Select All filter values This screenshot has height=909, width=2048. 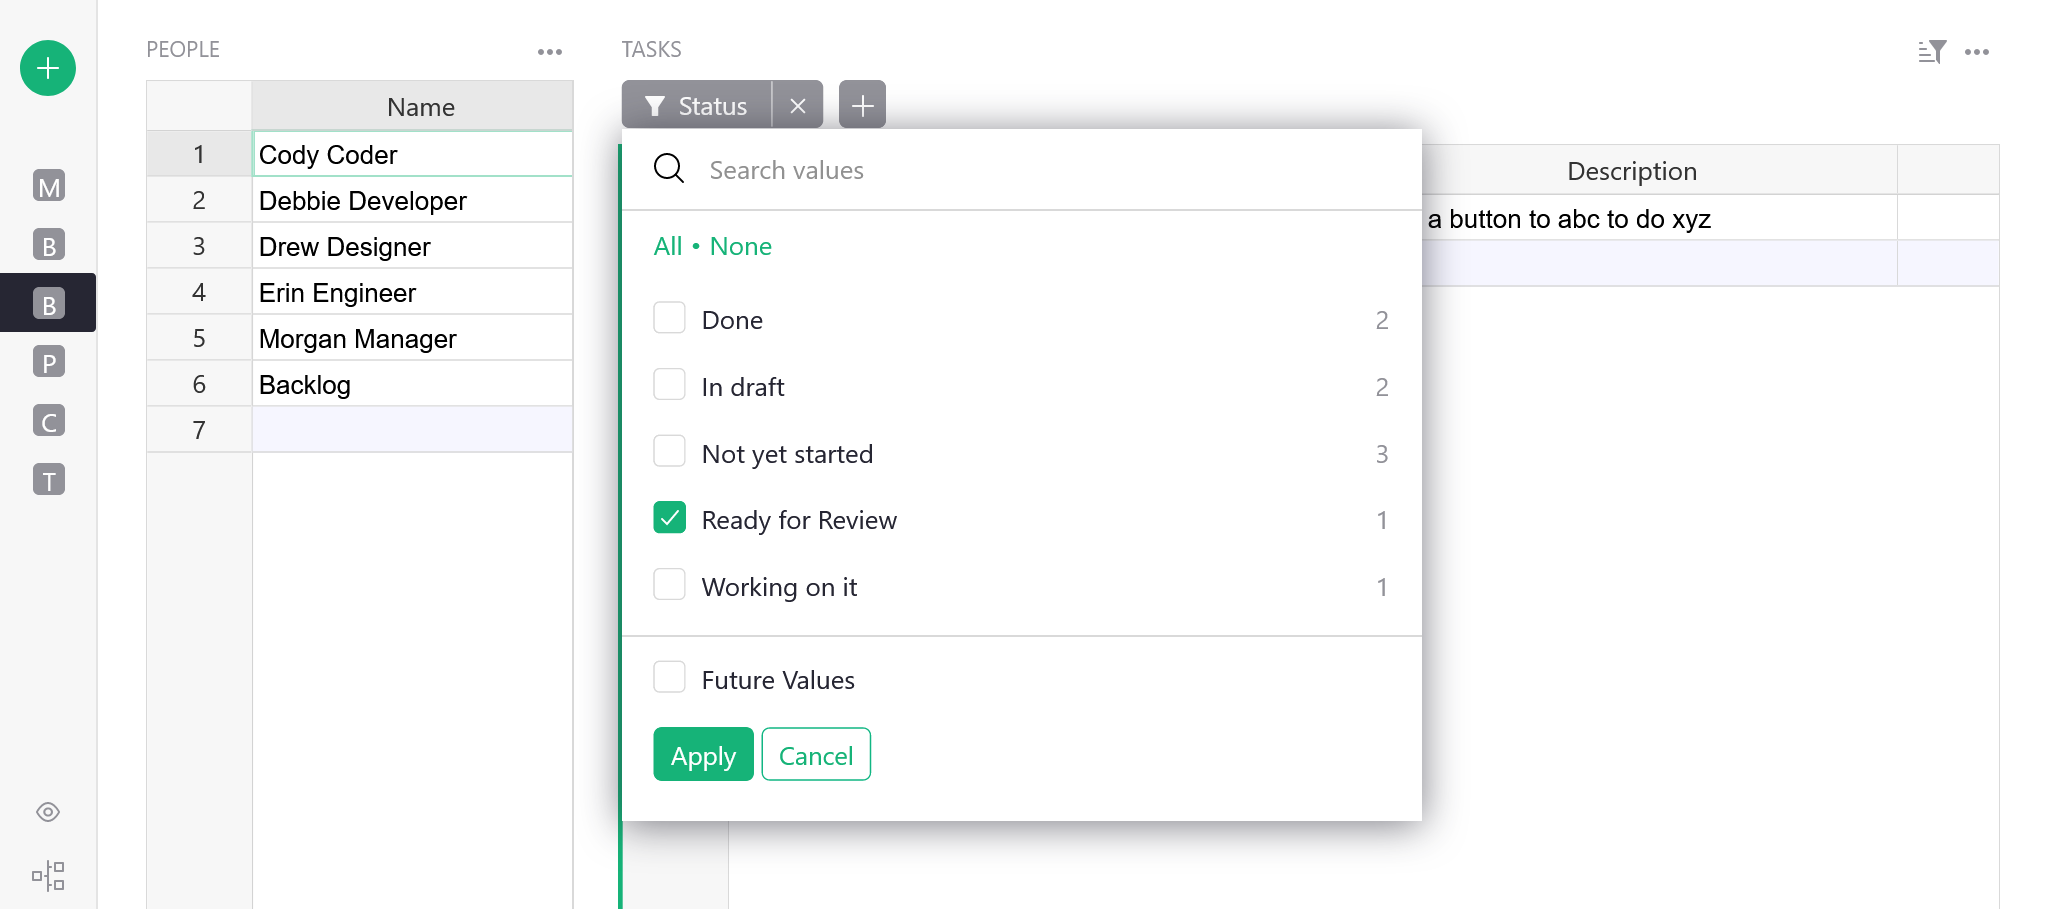[x=667, y=246]
